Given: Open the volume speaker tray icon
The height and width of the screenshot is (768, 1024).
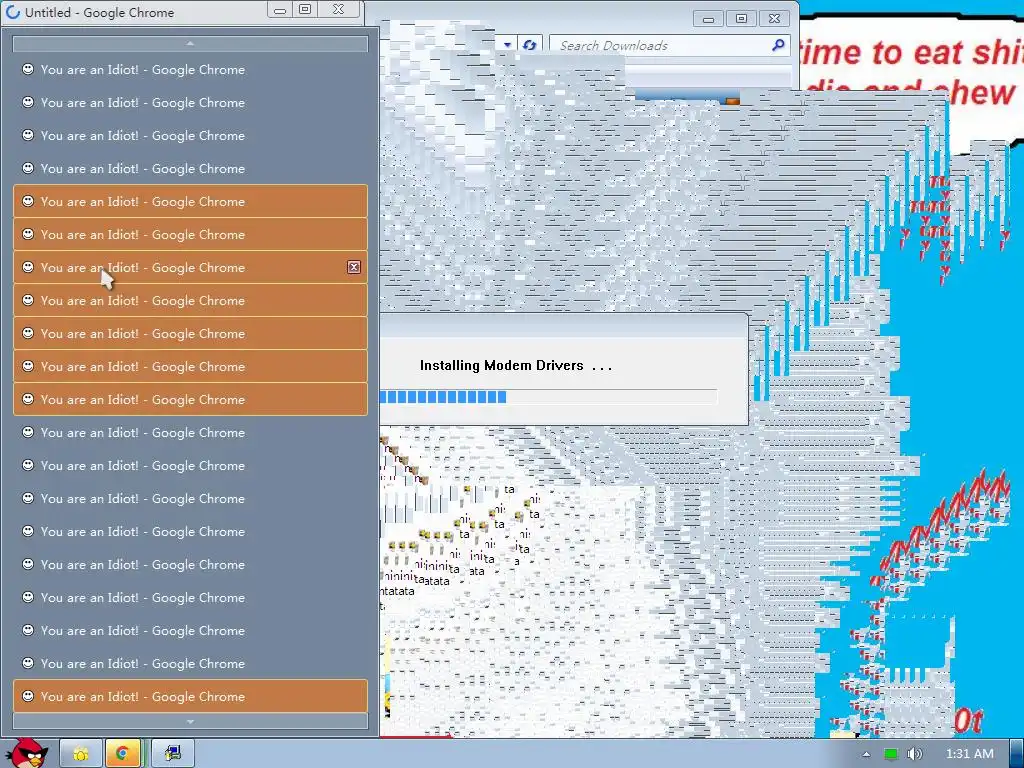Looking at the screenshot, I should 915,754.
